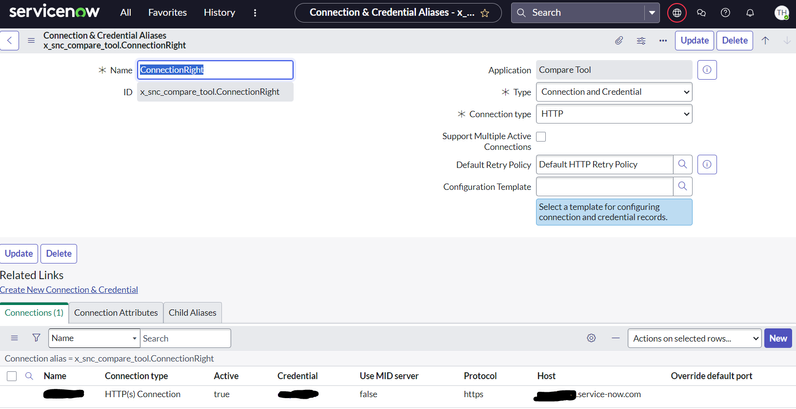Image resolution: width=796 pixels, height=409 pixels.
Task: Switch to Connections (1) tab
Action: (x=34, y=313)
